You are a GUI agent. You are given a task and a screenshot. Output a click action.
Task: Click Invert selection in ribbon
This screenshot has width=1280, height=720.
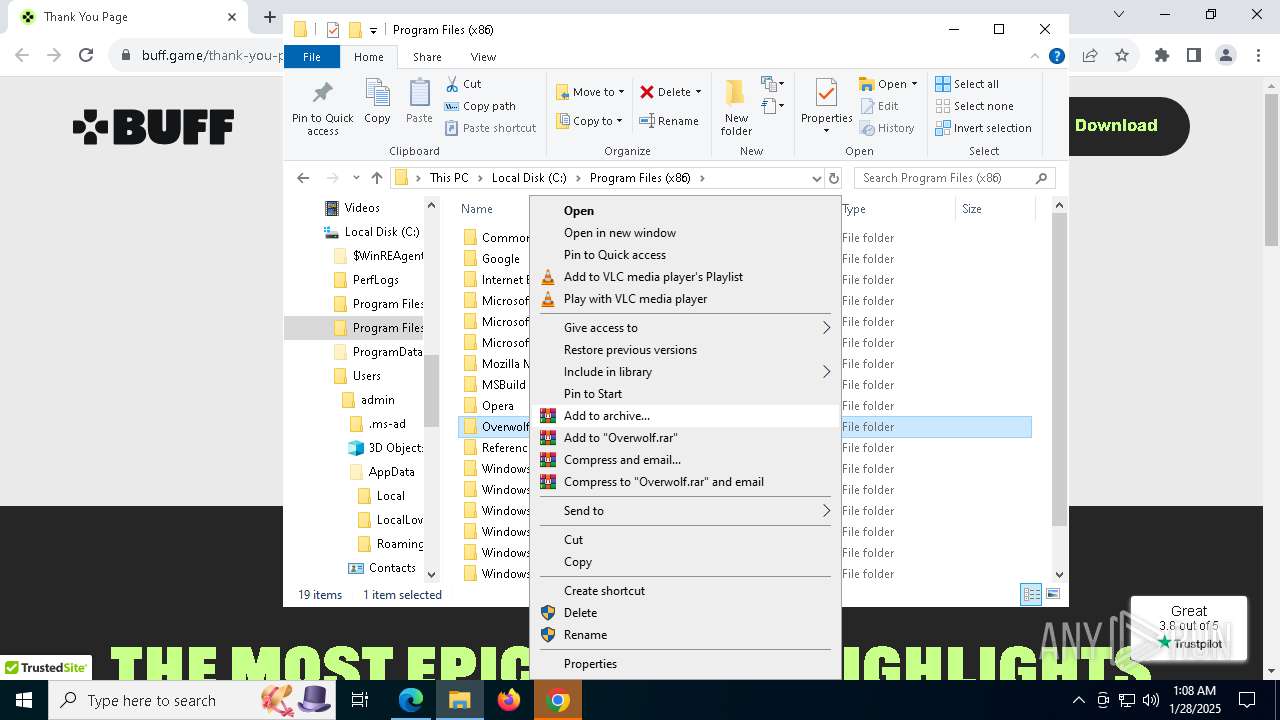click(x=983, y=128)
